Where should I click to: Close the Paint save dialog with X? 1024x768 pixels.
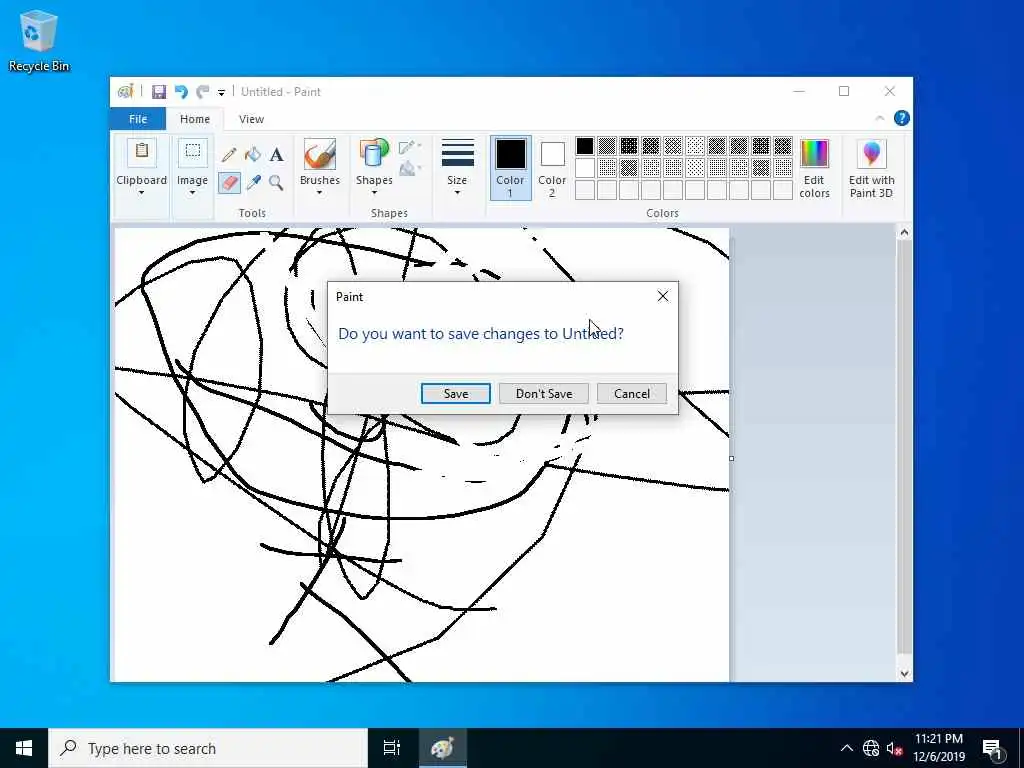[663, 296]
